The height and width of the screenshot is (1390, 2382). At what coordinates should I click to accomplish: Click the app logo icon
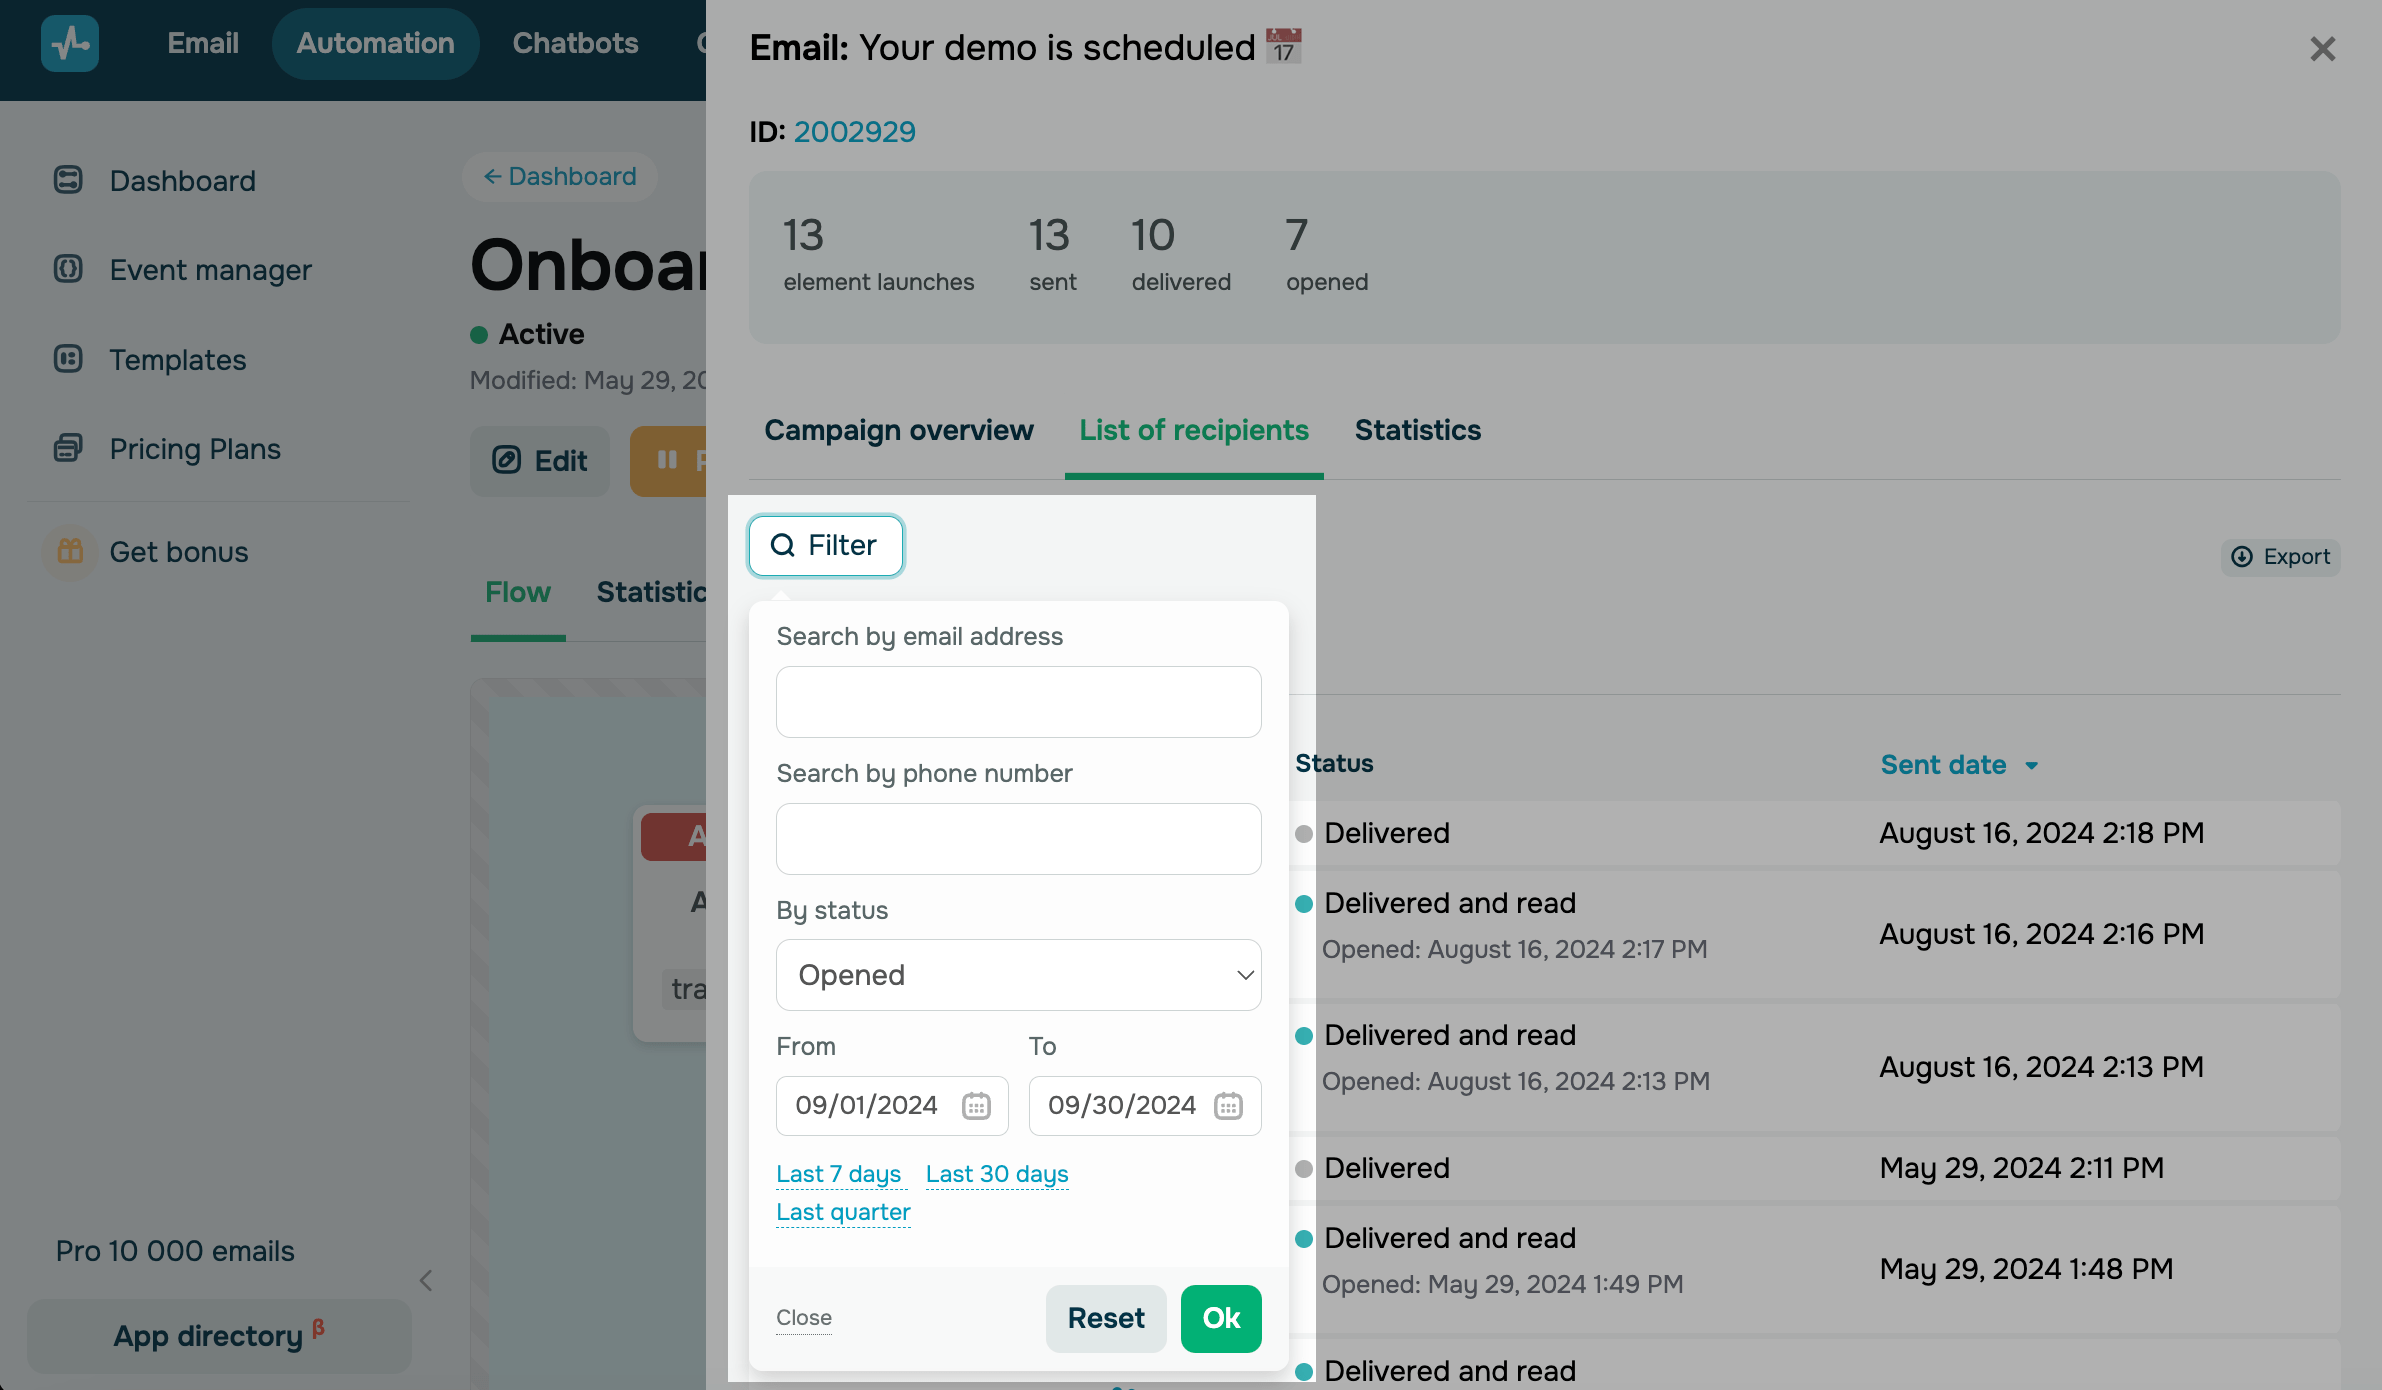pyautogui.click(x=70, y=43)
